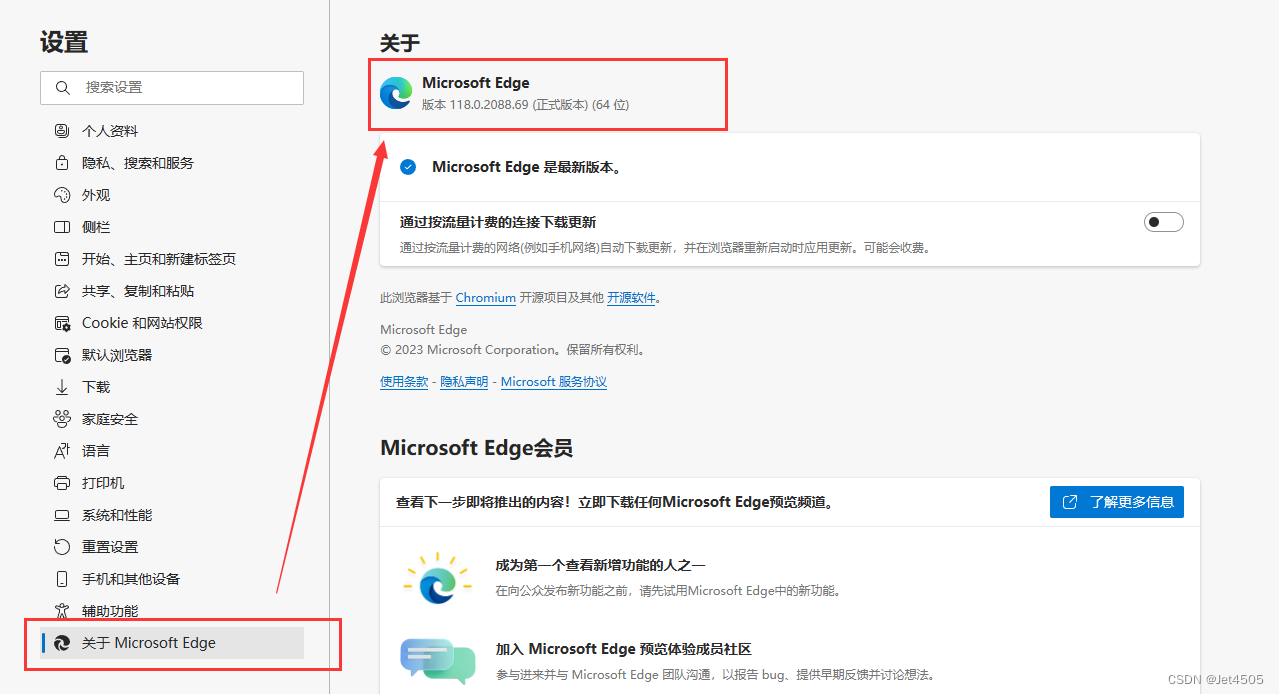Click the Accessibility figure icon
1279x694 pixels.
[62, 611]
